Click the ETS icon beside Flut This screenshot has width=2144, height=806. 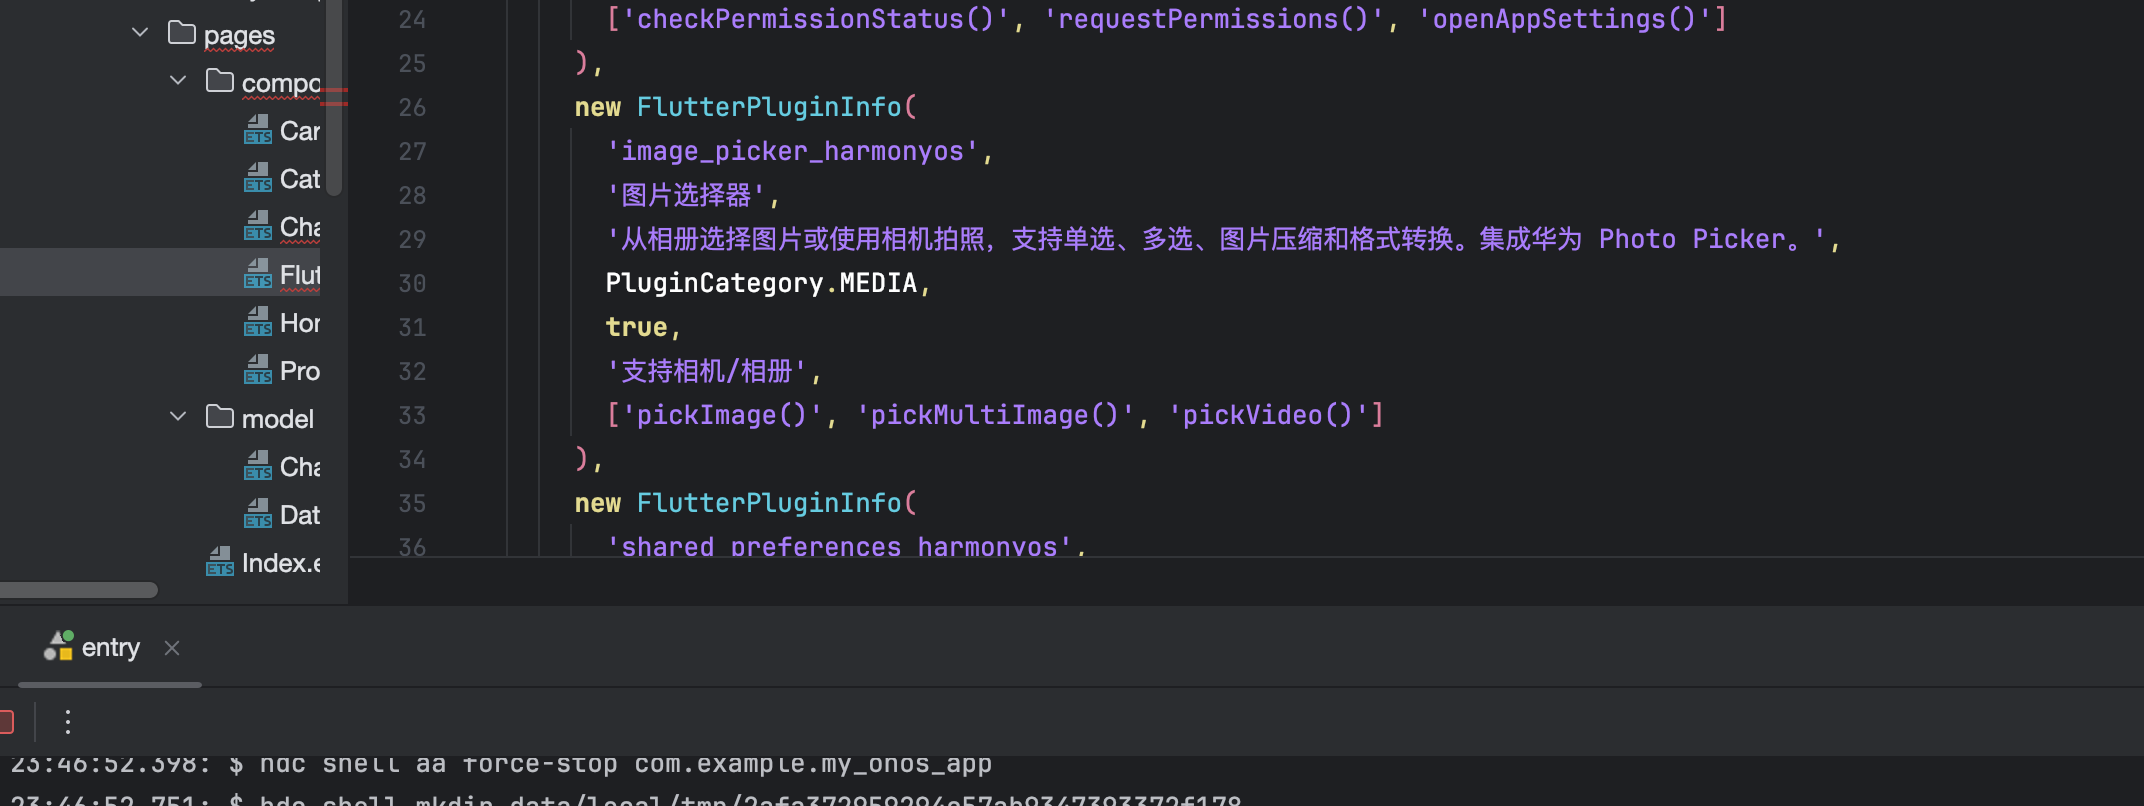coord(258,274)
